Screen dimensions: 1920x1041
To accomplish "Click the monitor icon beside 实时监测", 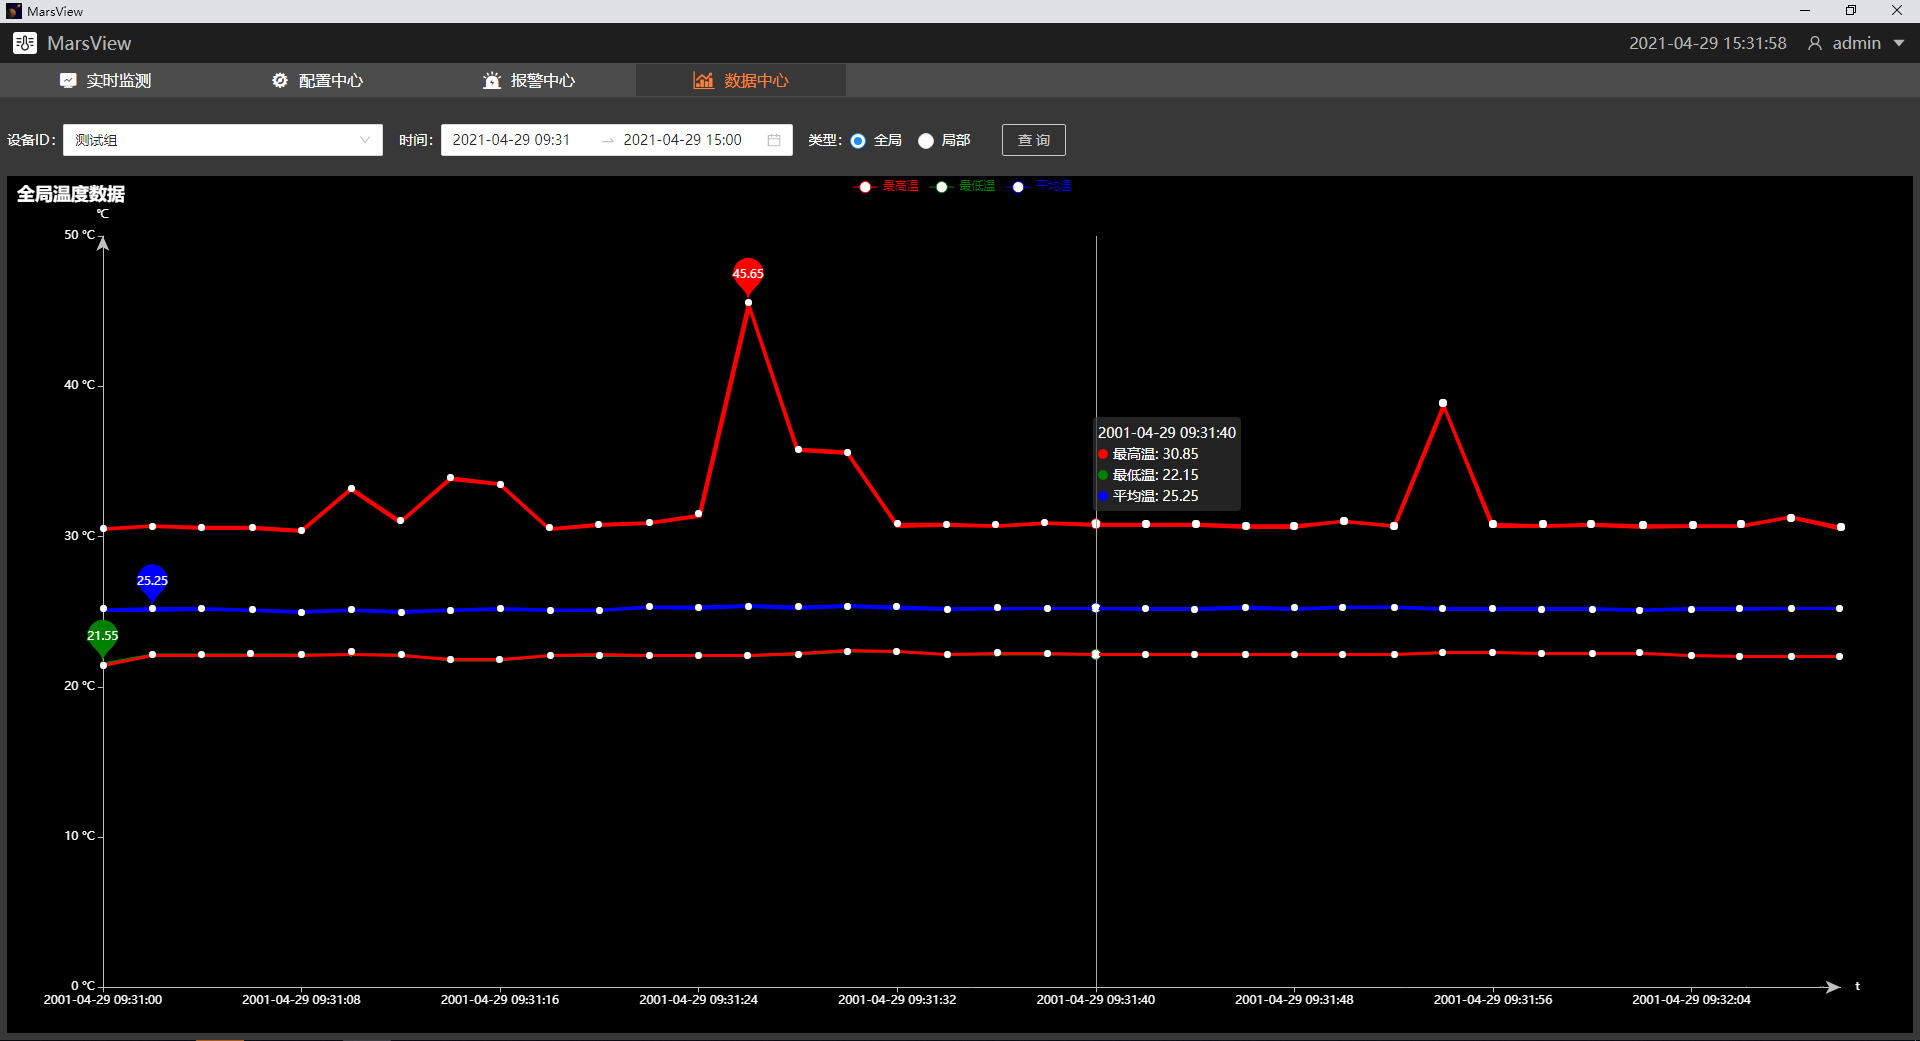I will [68, 80].
